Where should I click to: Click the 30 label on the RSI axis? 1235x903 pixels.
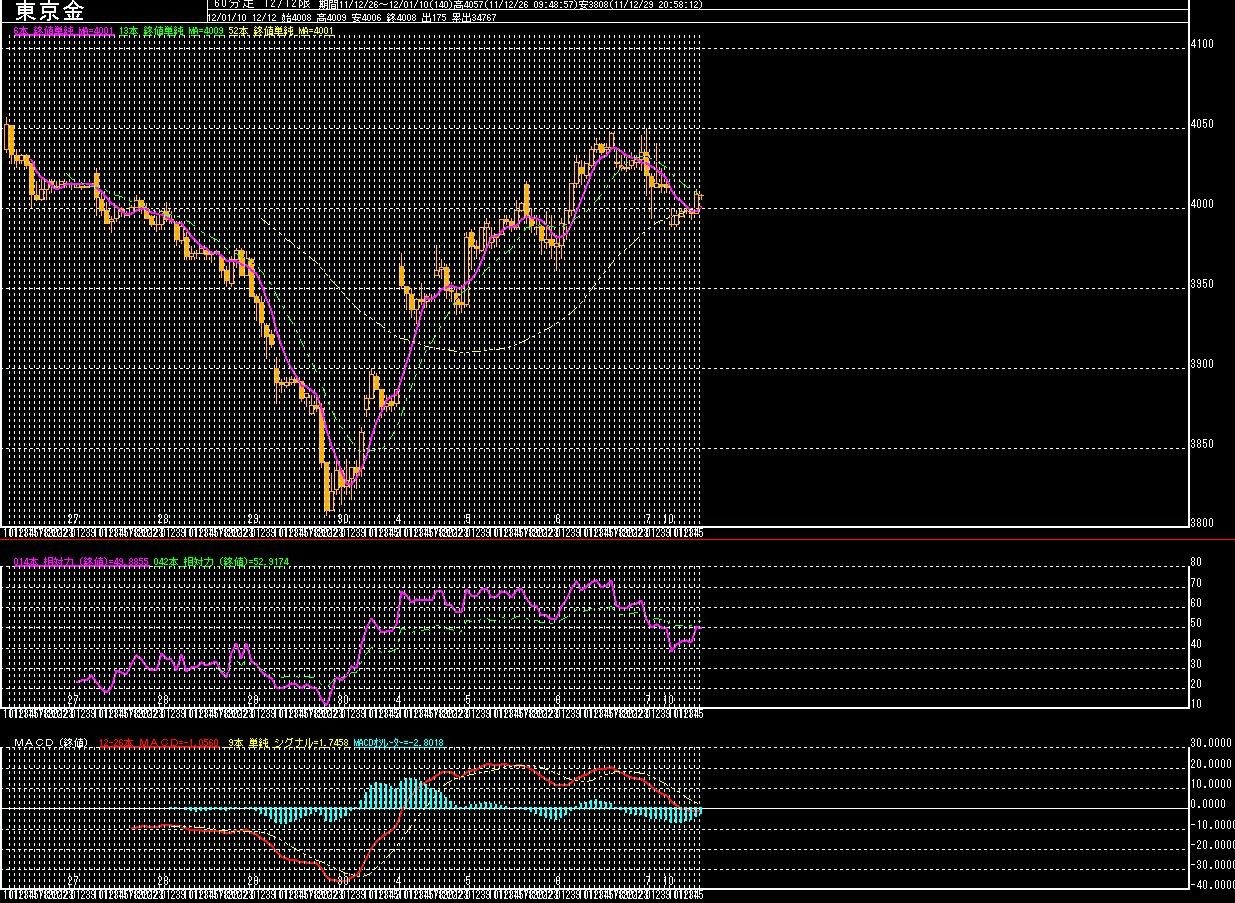tap(1197, 665)
